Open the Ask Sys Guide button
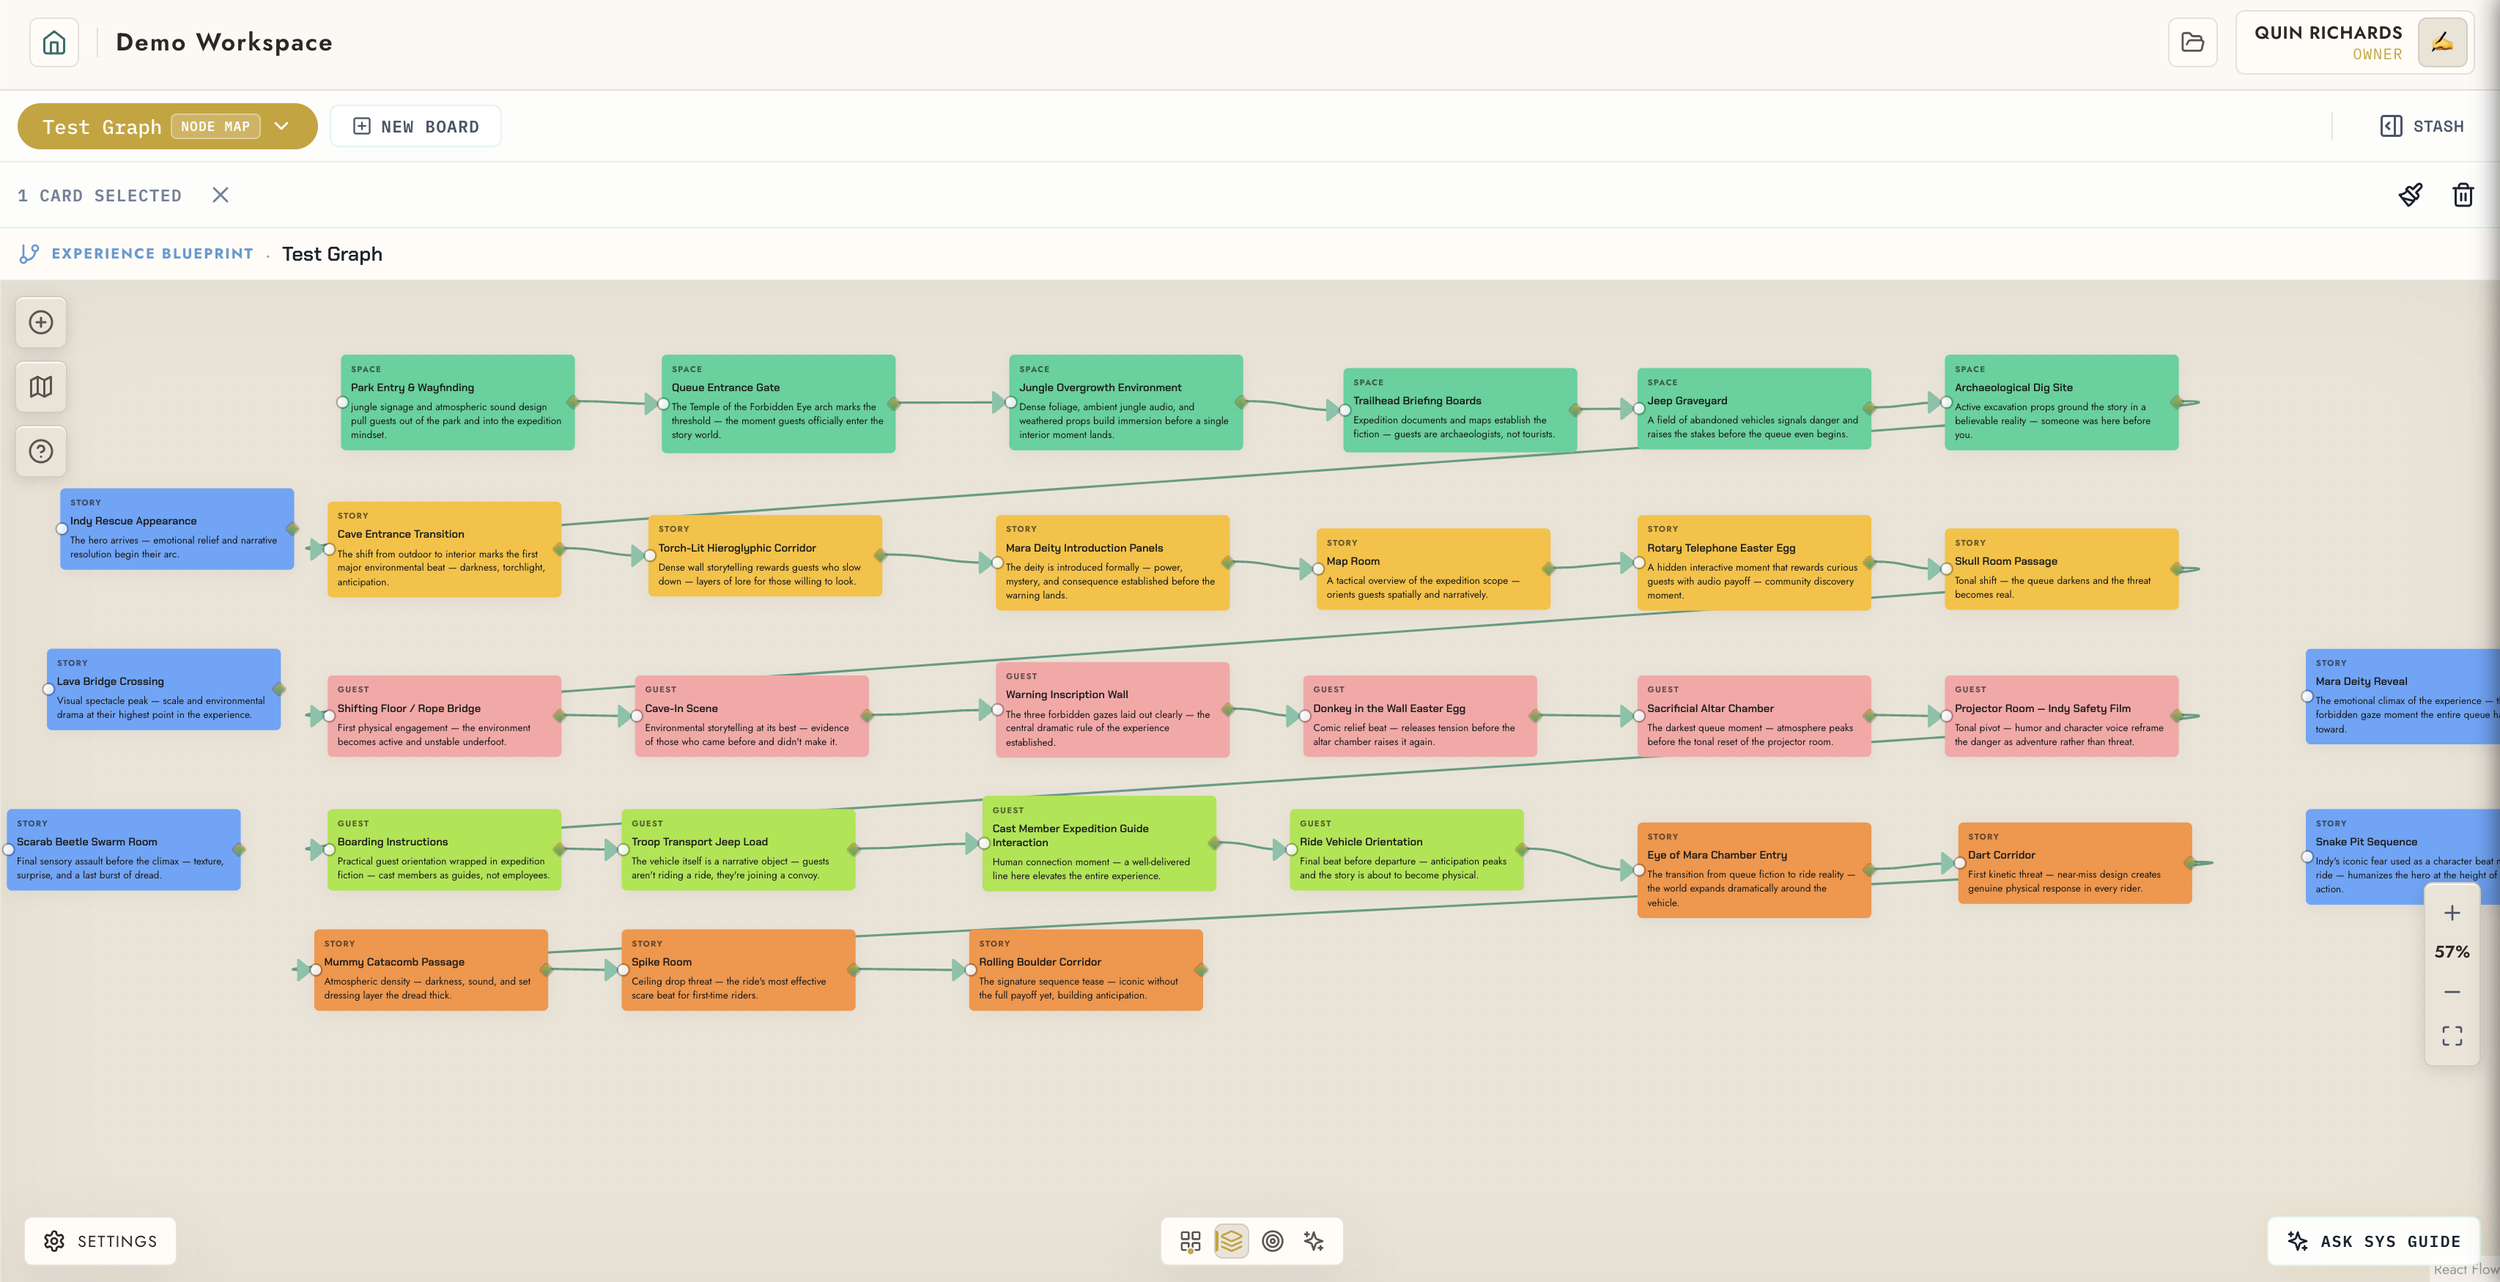The height and width of the screenshot is (1282, 2500). click(2373, 1241)
